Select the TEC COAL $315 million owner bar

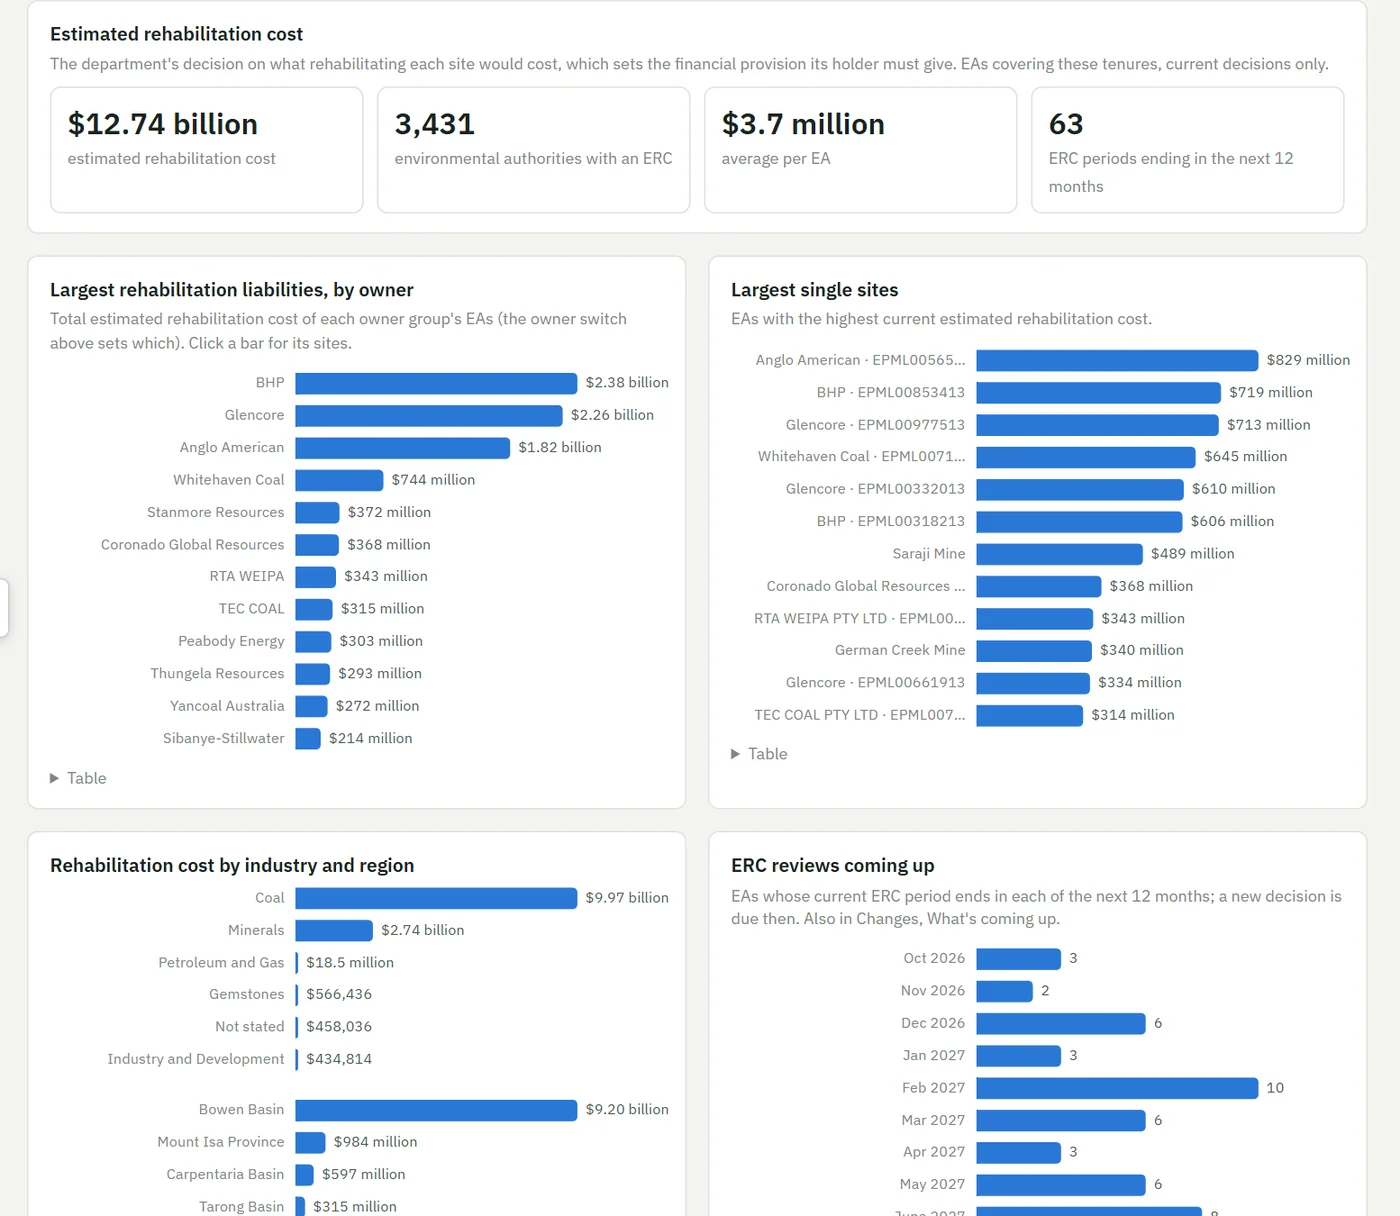click(x=314, y=609)
